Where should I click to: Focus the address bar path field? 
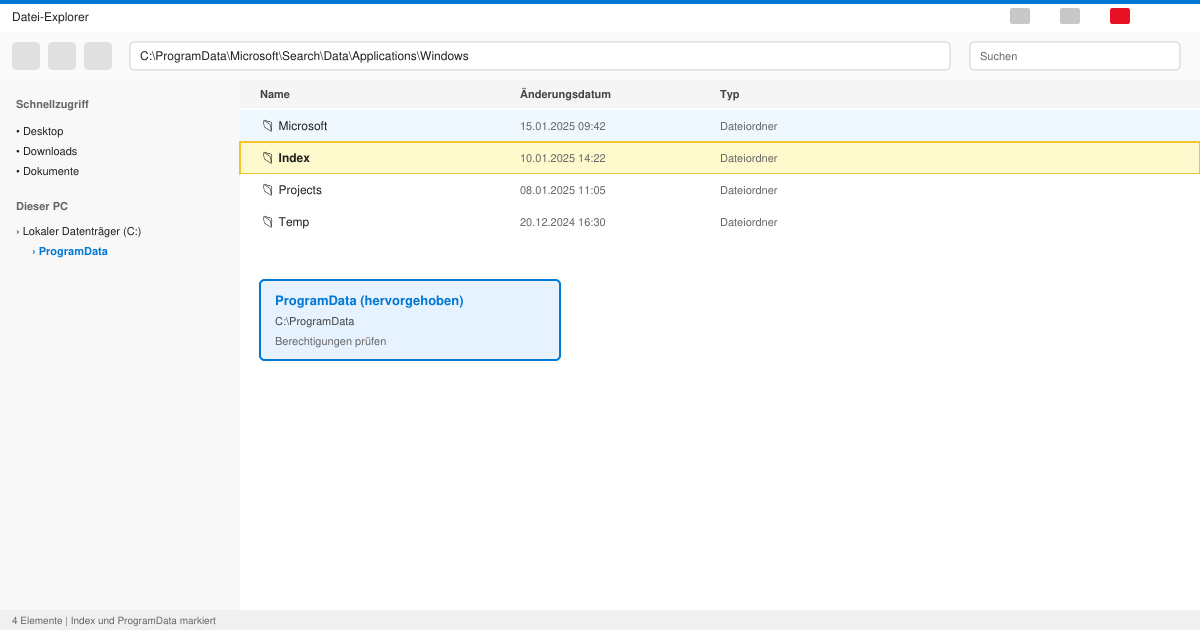(x=540, y=56)
